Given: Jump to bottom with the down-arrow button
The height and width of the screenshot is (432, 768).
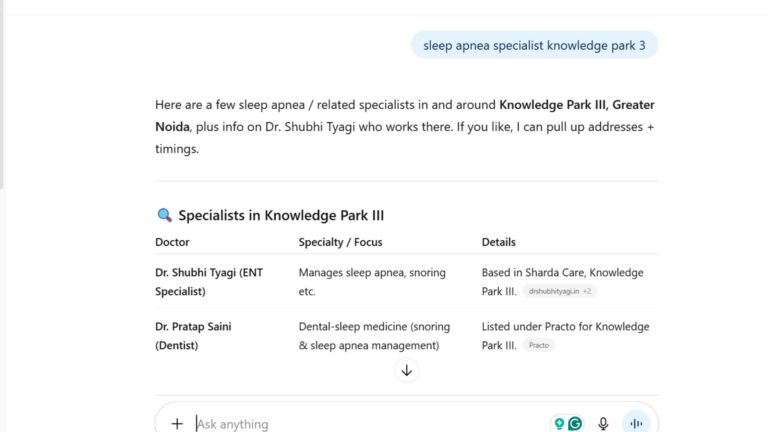Looking at the screenshot, I should tap(406, 370).
